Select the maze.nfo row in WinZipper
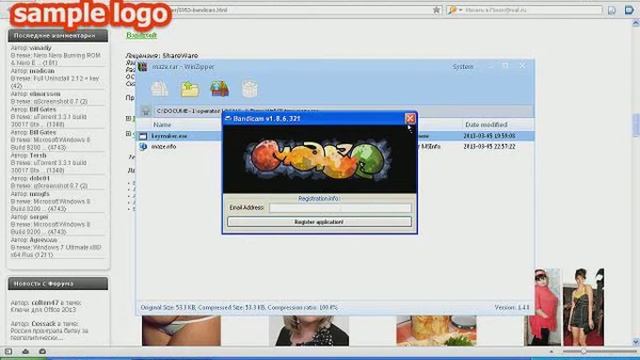640x360 pixels. [335, 147]
